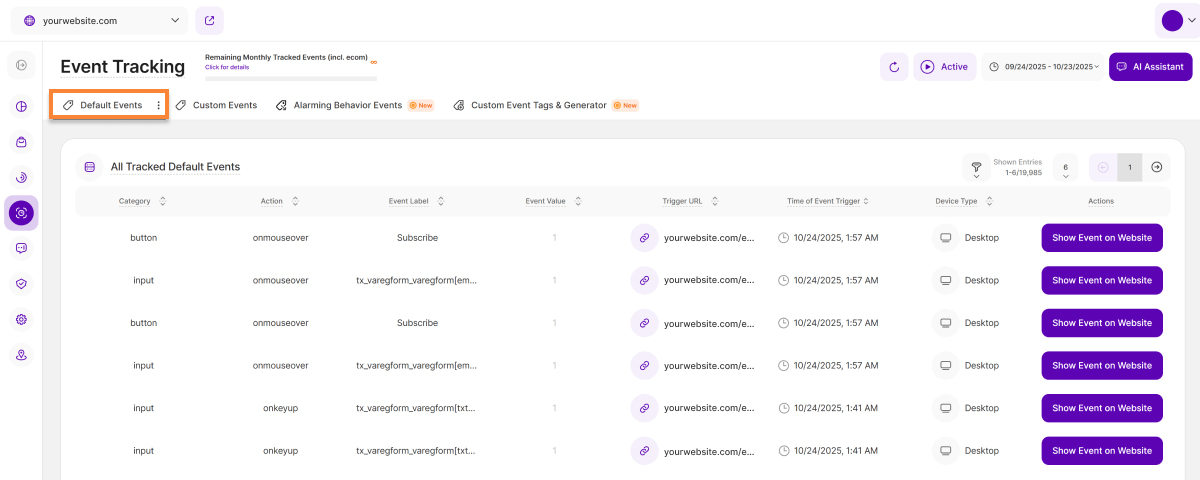
Task: Click the chat bubble sidebar icon
Action: click(x=21, y=248)
